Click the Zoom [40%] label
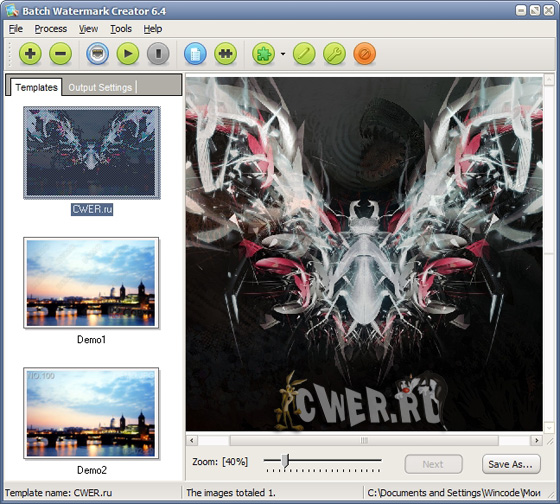Screen dimensions: 560x504 click(x=220, y=461)
